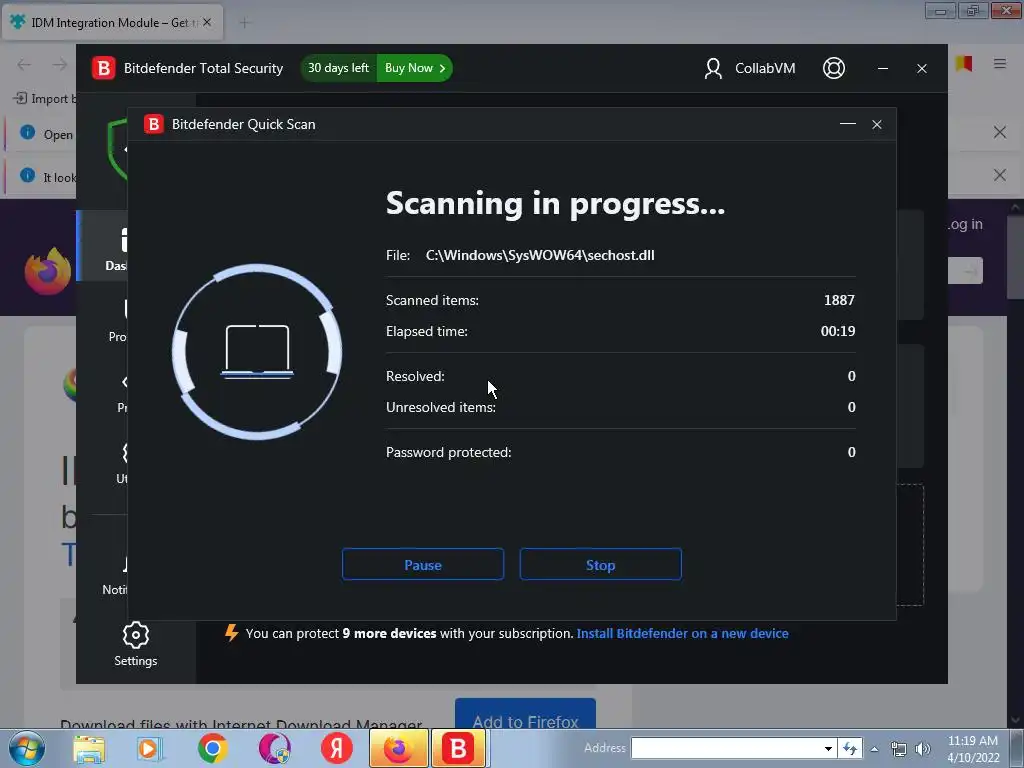The image size is (1024, 768).
Task: Open Yandex browser from taskbar
Action: [x=337, y=748]
